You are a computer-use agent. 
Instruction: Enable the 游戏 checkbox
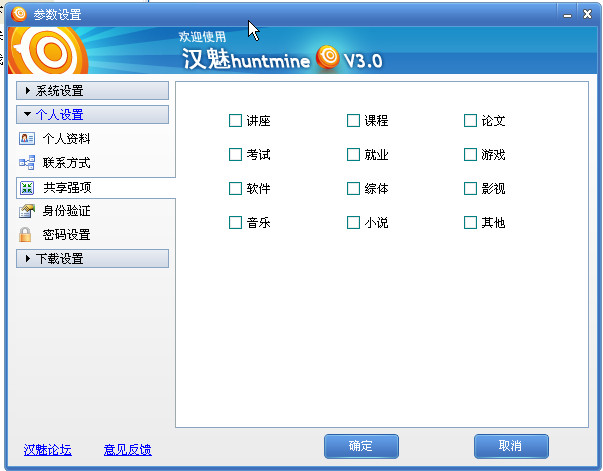[x=470, y=155]
